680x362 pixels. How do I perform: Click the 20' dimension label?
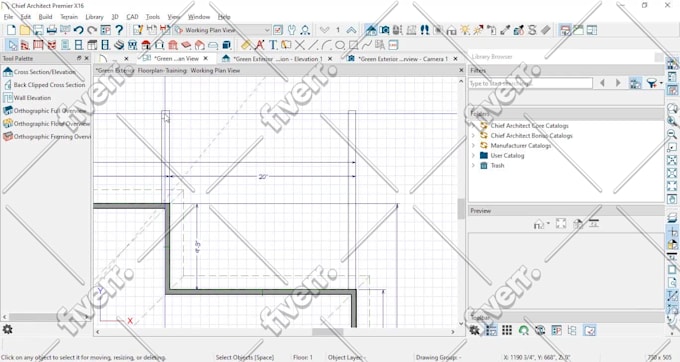(263, 177)
